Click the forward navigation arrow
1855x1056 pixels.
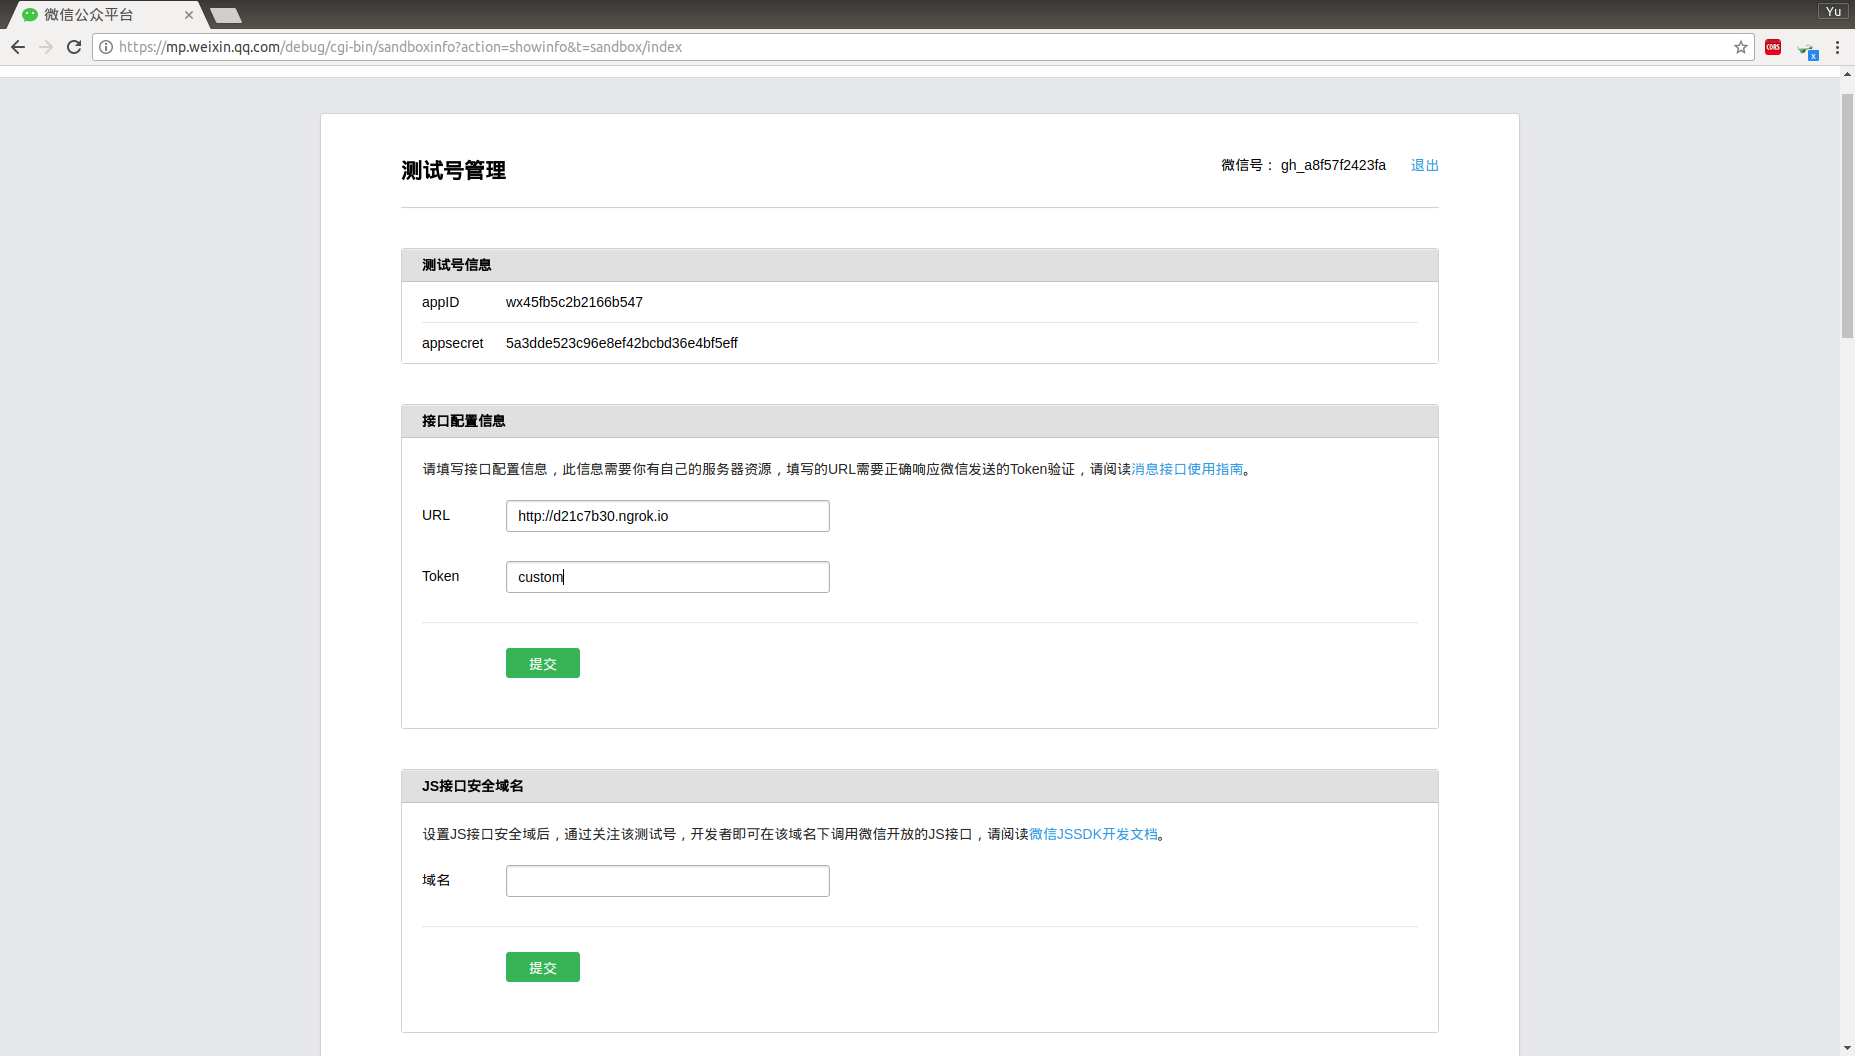tap(46, 47)
